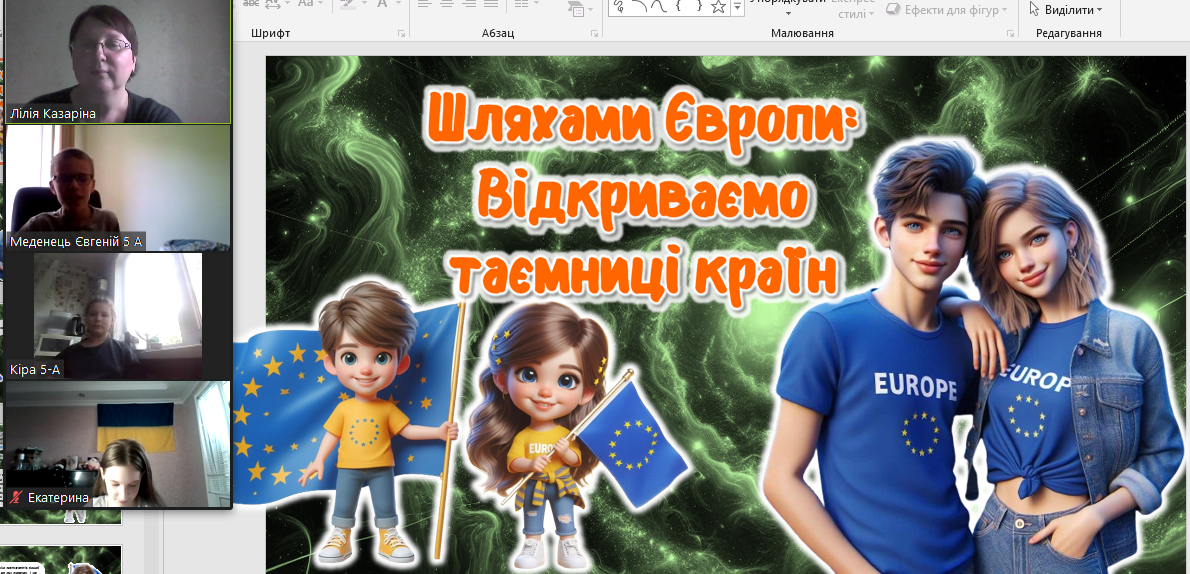This screenshot has height=574, width=1190.
Task: Open the font color dropdown arrow
Action: click(398, 3)
